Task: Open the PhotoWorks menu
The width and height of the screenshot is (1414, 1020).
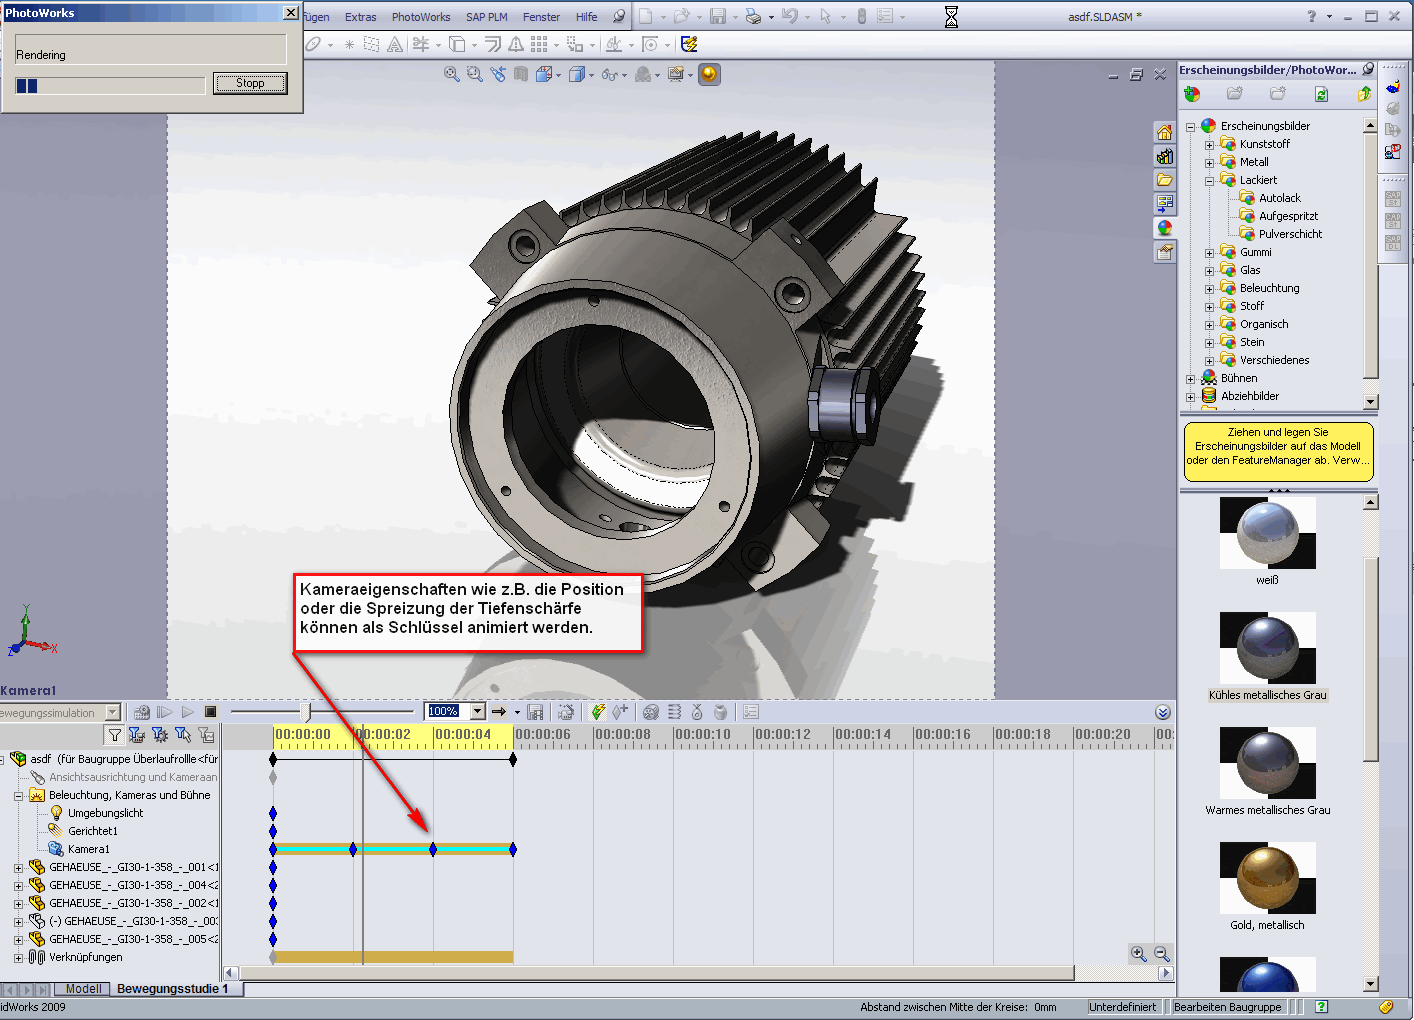Action: [x=420, y=17]
